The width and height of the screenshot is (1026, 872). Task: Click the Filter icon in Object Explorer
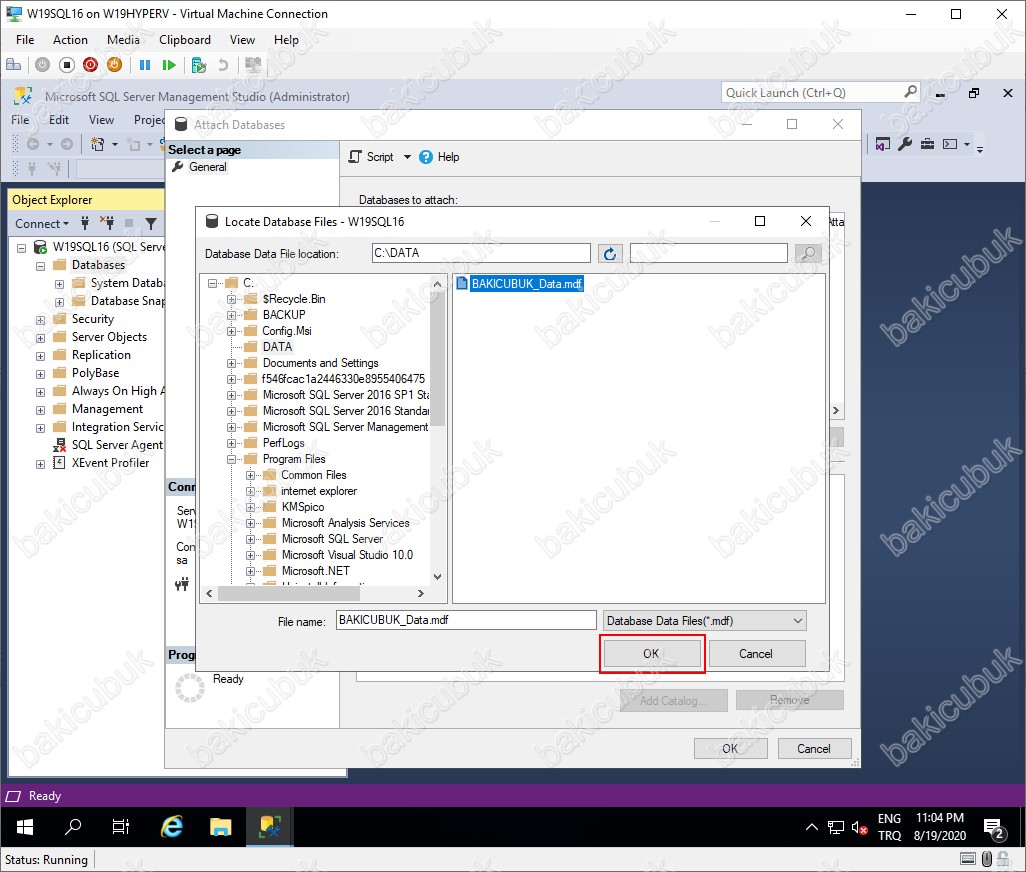[151, 224]
